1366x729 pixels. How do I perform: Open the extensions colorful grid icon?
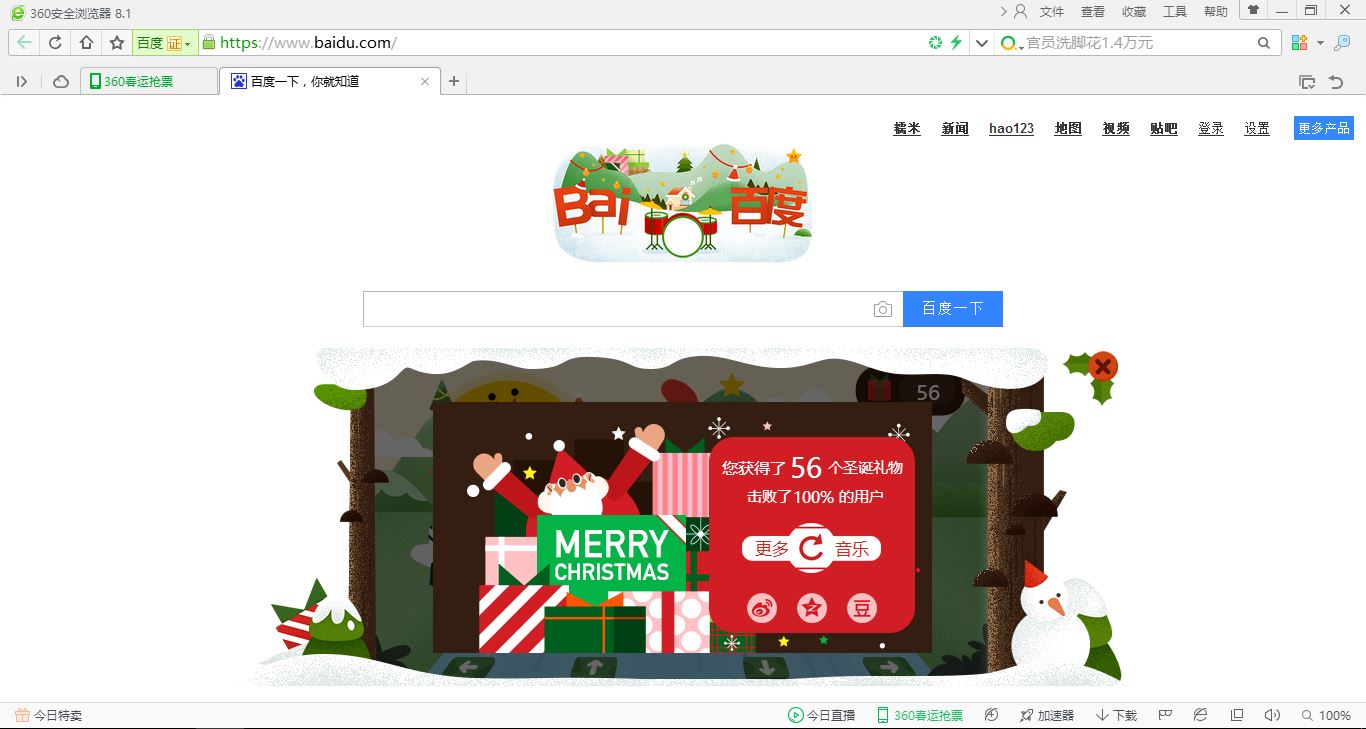click(x=1300, y=43)
